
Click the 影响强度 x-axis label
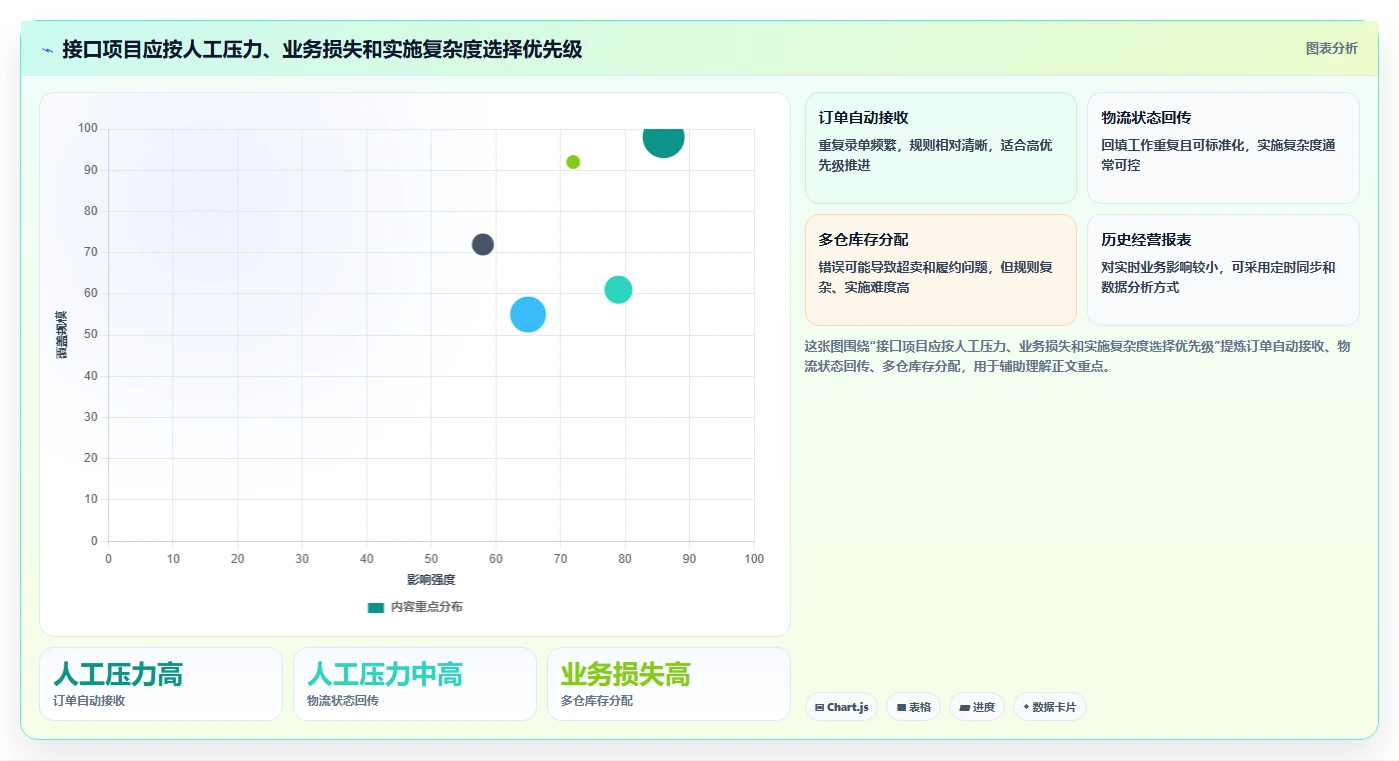pyautogui.click(x=431, y=580)
